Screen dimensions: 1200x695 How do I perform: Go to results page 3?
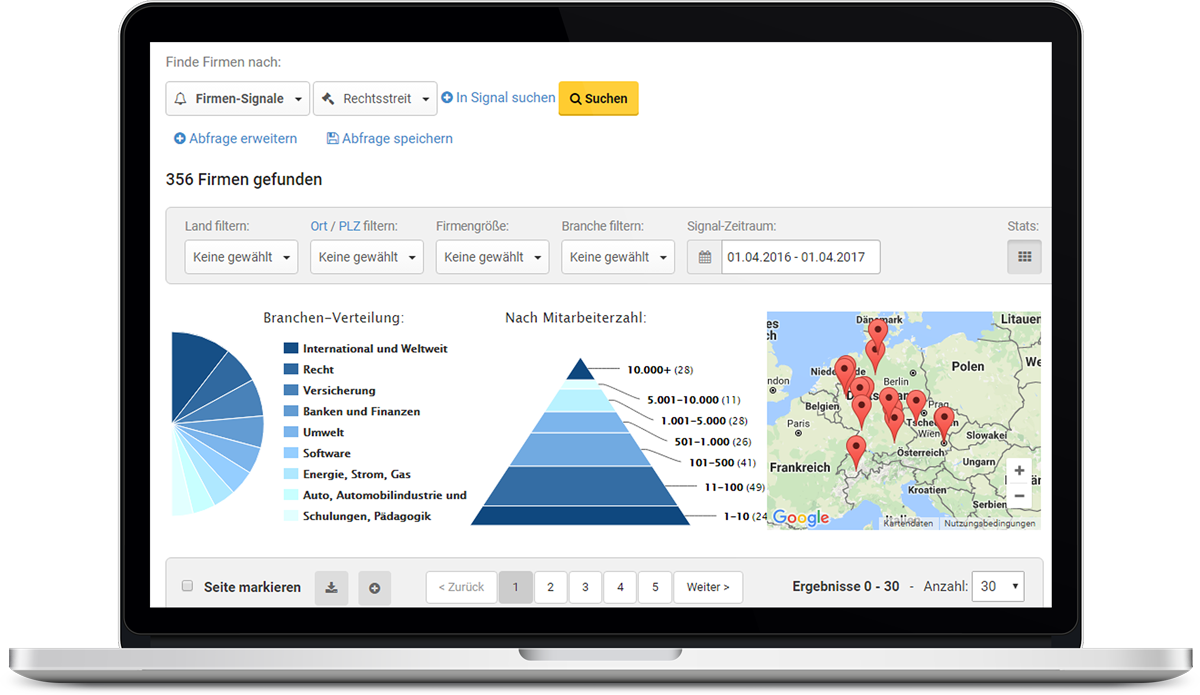585,588
